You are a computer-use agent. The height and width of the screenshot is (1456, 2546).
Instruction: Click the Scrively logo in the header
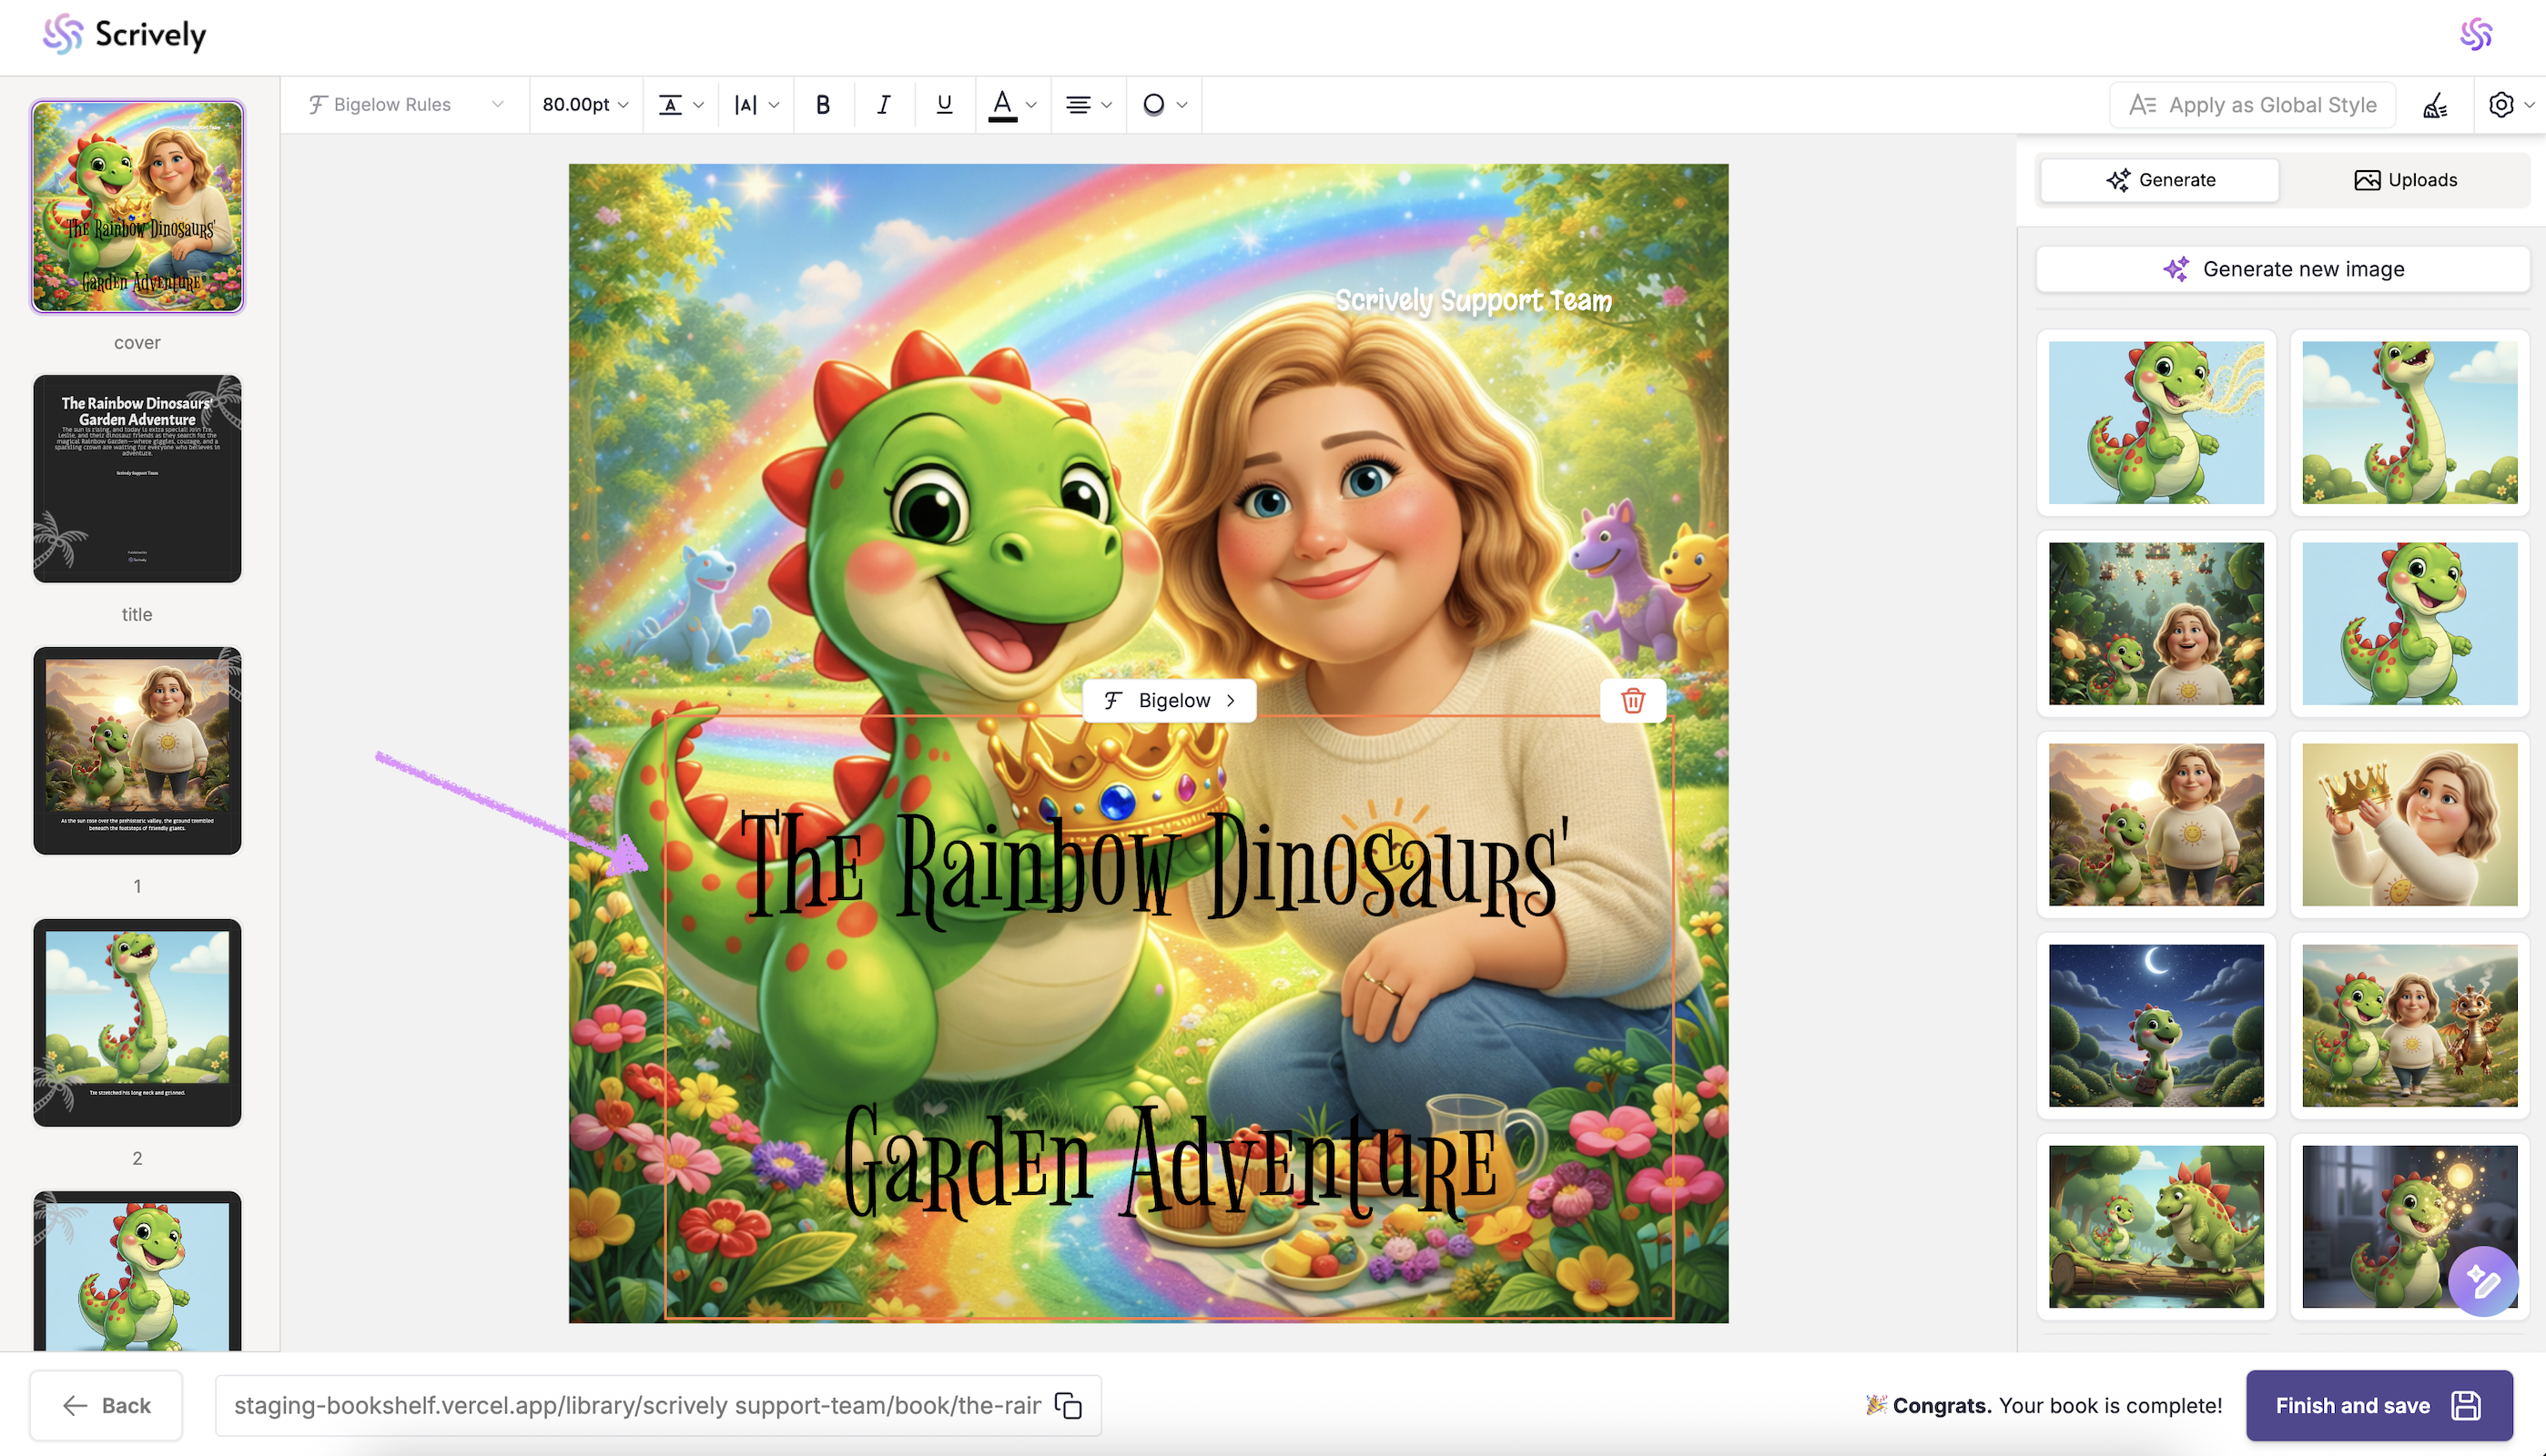[x=126, y=35]
